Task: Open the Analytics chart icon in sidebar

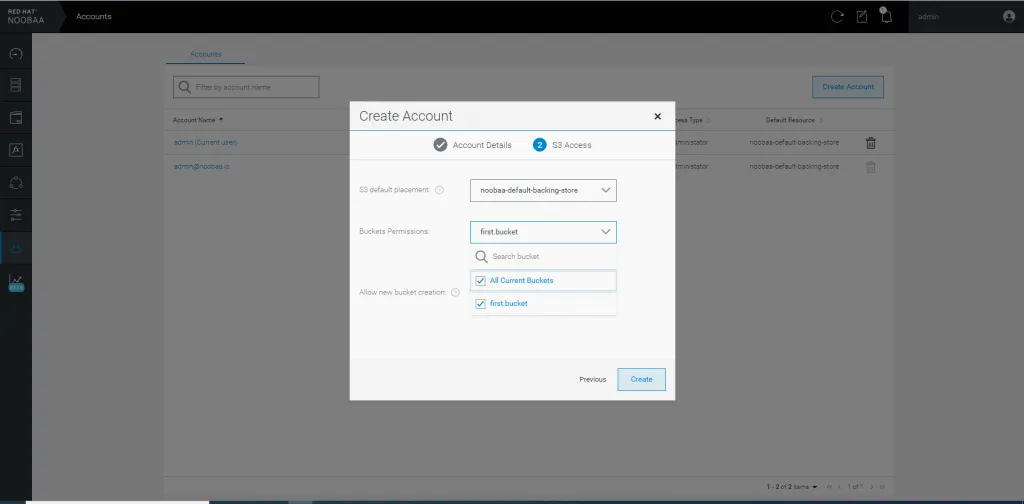Action: pos(16,281)
